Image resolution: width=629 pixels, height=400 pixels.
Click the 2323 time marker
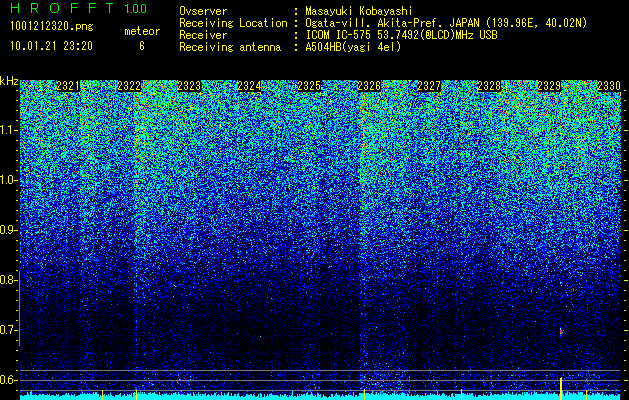point(189,86)
